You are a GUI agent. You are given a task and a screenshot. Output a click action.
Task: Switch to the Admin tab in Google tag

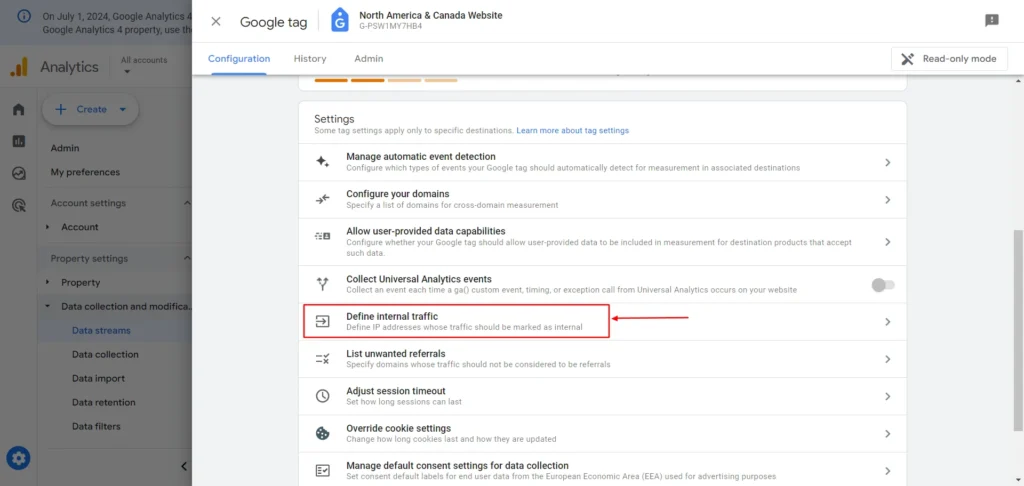pos(369,59)
